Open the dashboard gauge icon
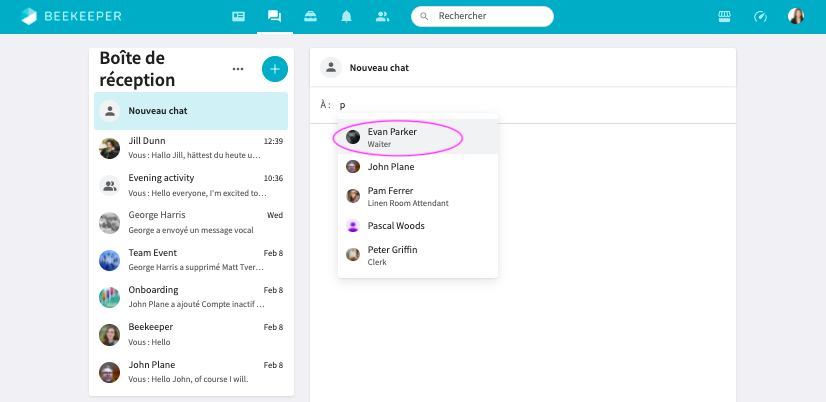 pyautogui.click(x=760, y=16)
